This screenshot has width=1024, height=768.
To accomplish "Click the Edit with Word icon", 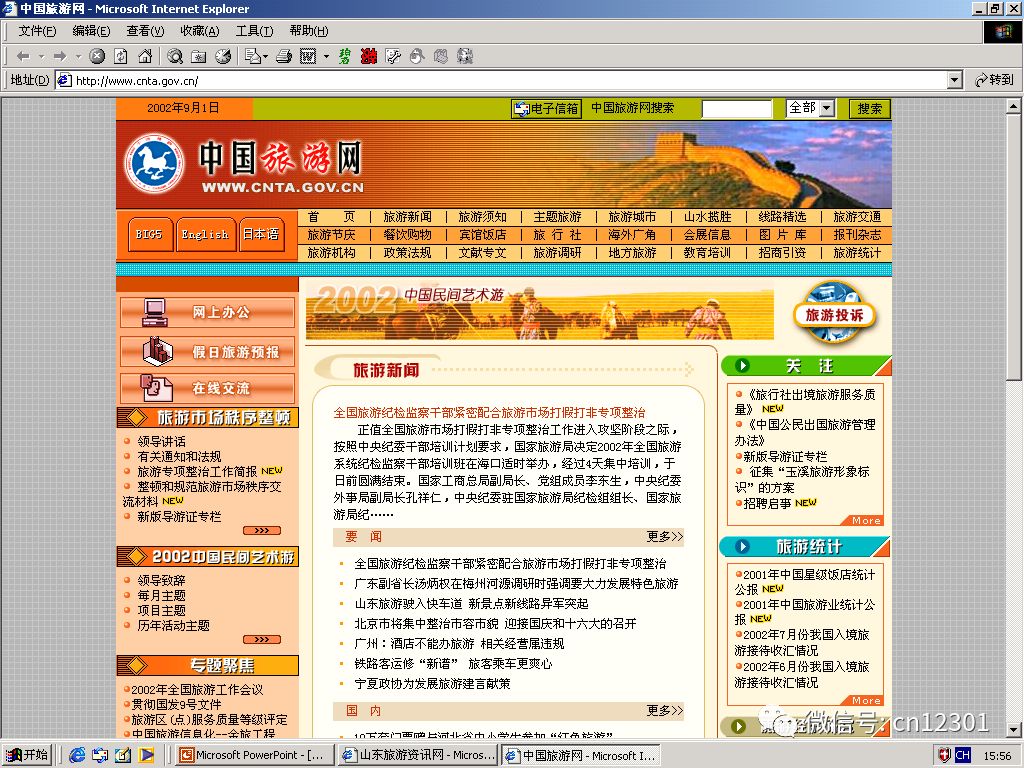I will 308,57.
